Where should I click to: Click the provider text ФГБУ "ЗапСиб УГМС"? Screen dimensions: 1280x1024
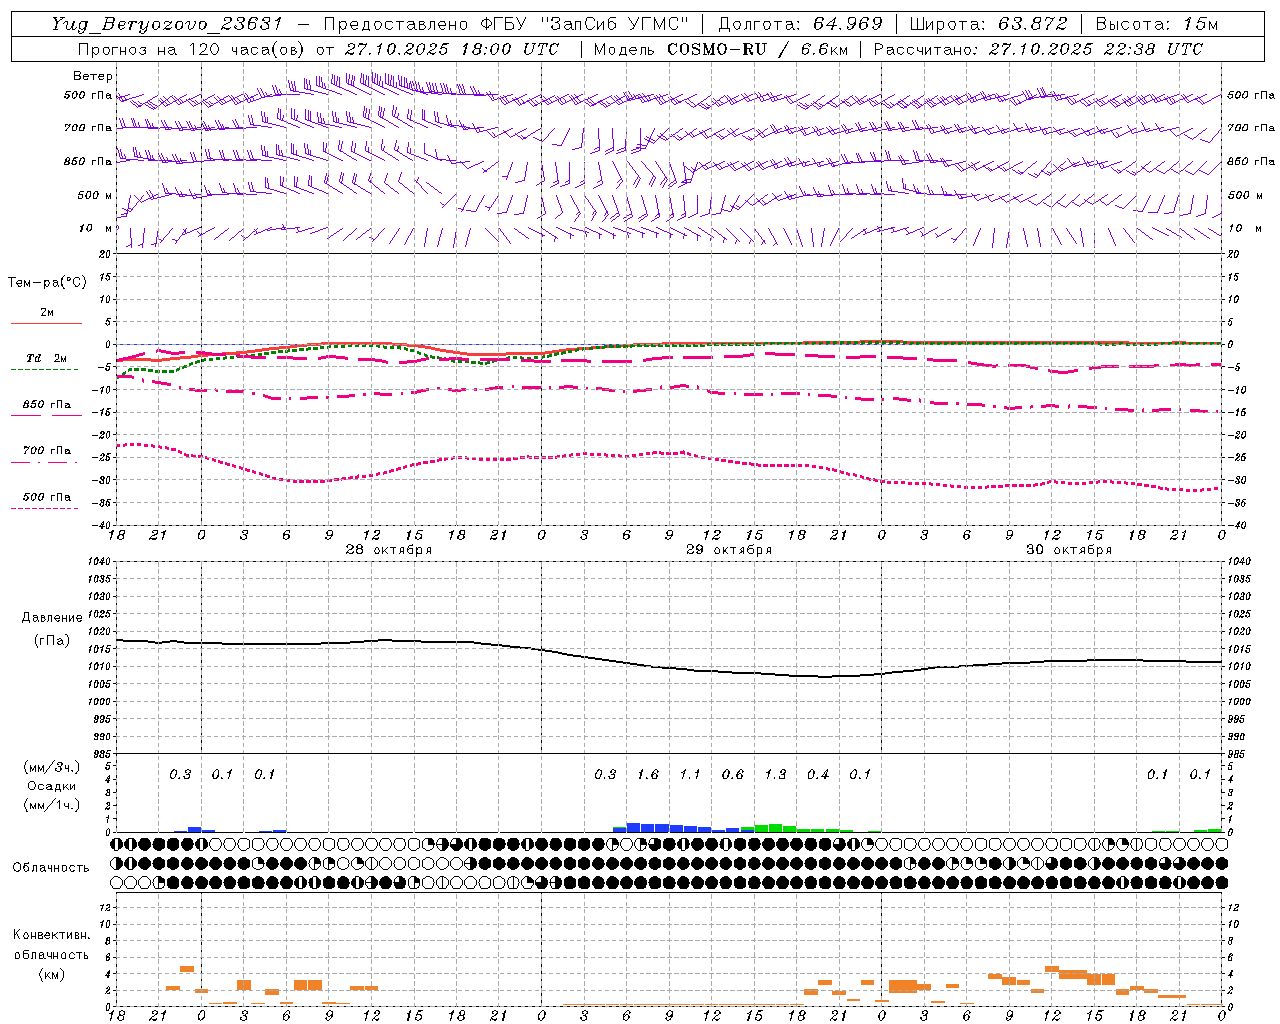(585, 24)
